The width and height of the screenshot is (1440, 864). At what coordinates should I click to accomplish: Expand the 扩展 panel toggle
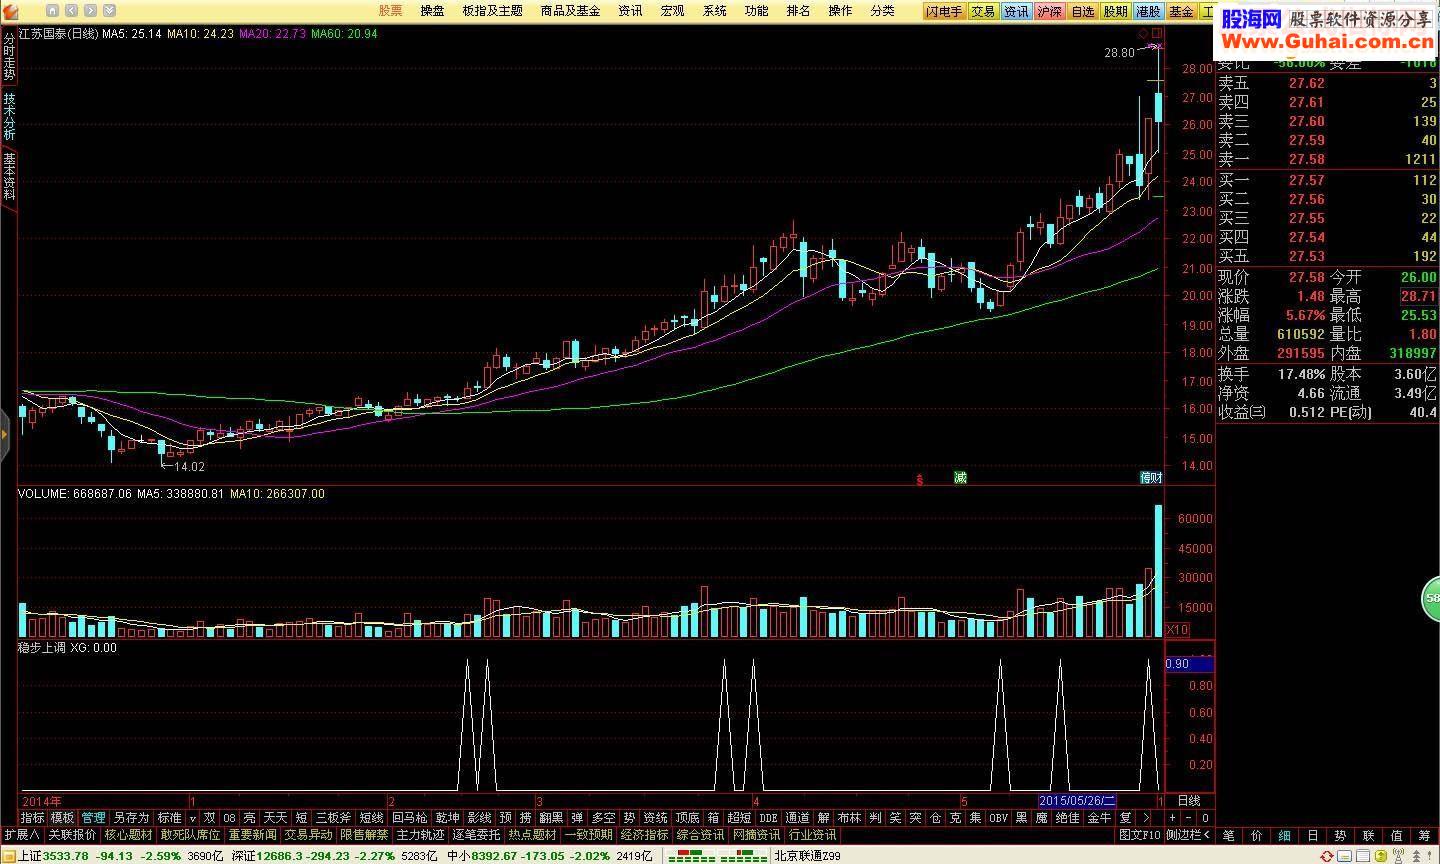22,835
